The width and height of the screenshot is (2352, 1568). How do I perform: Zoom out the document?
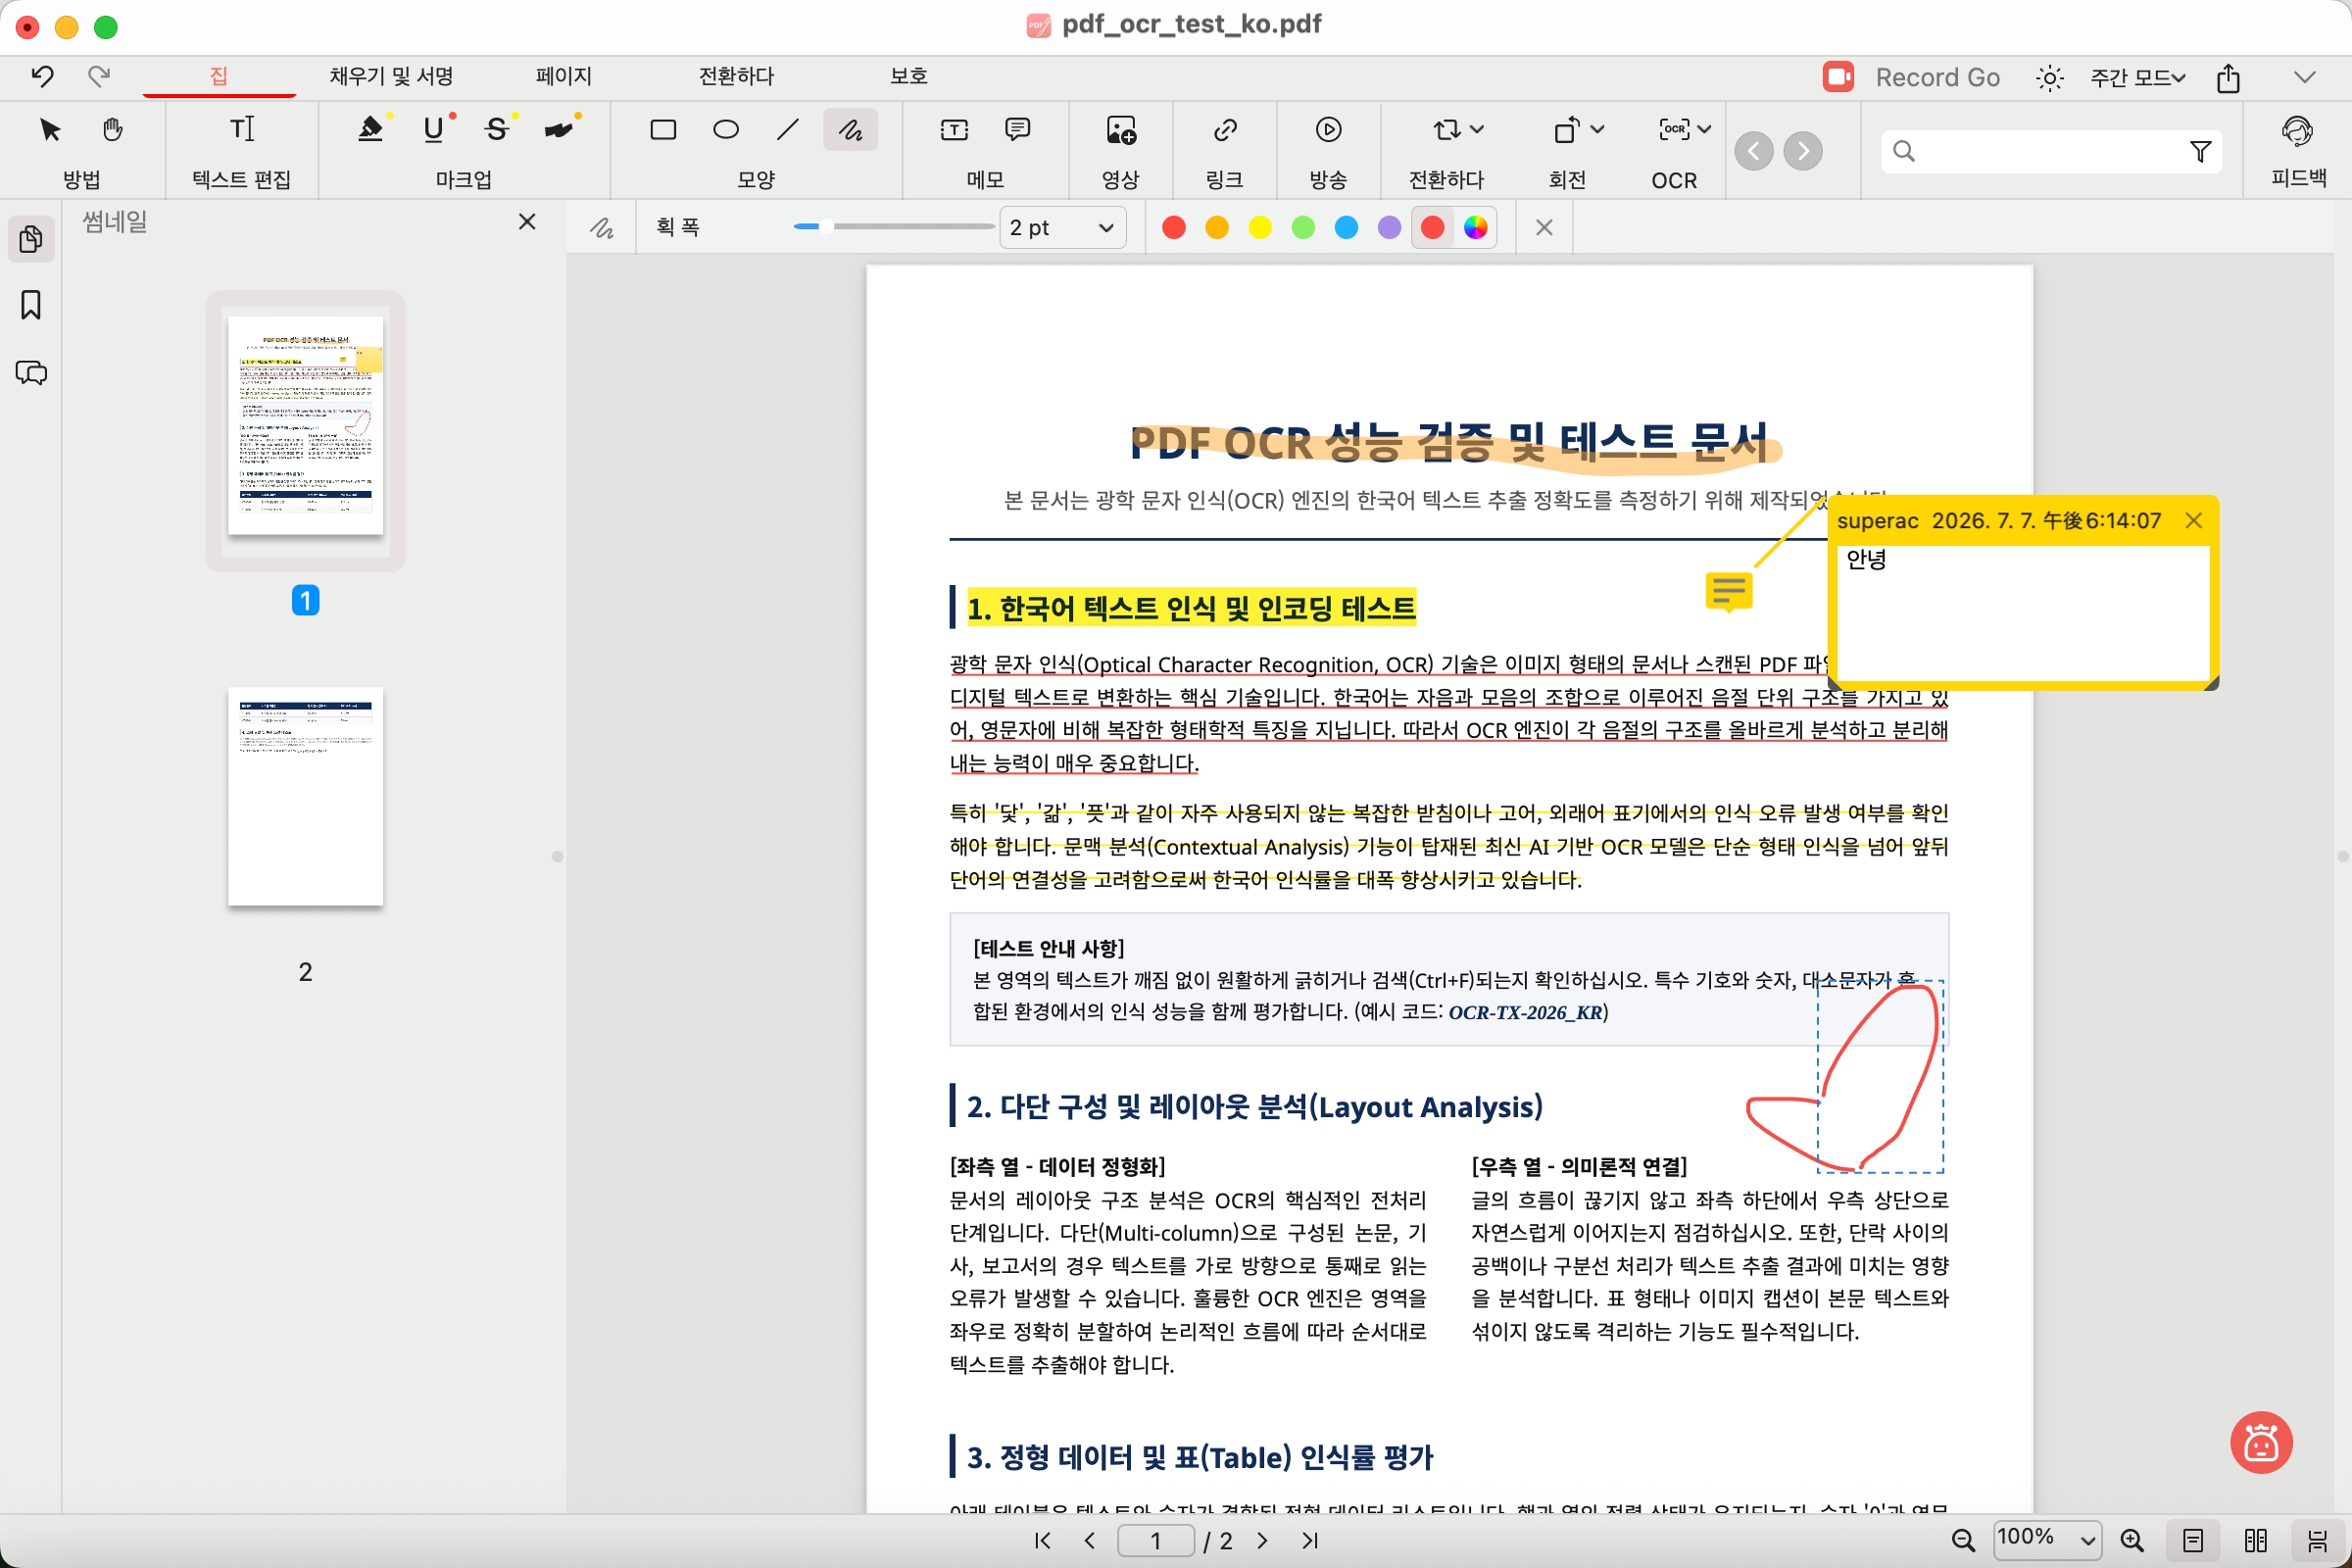click(1963, 1541)
